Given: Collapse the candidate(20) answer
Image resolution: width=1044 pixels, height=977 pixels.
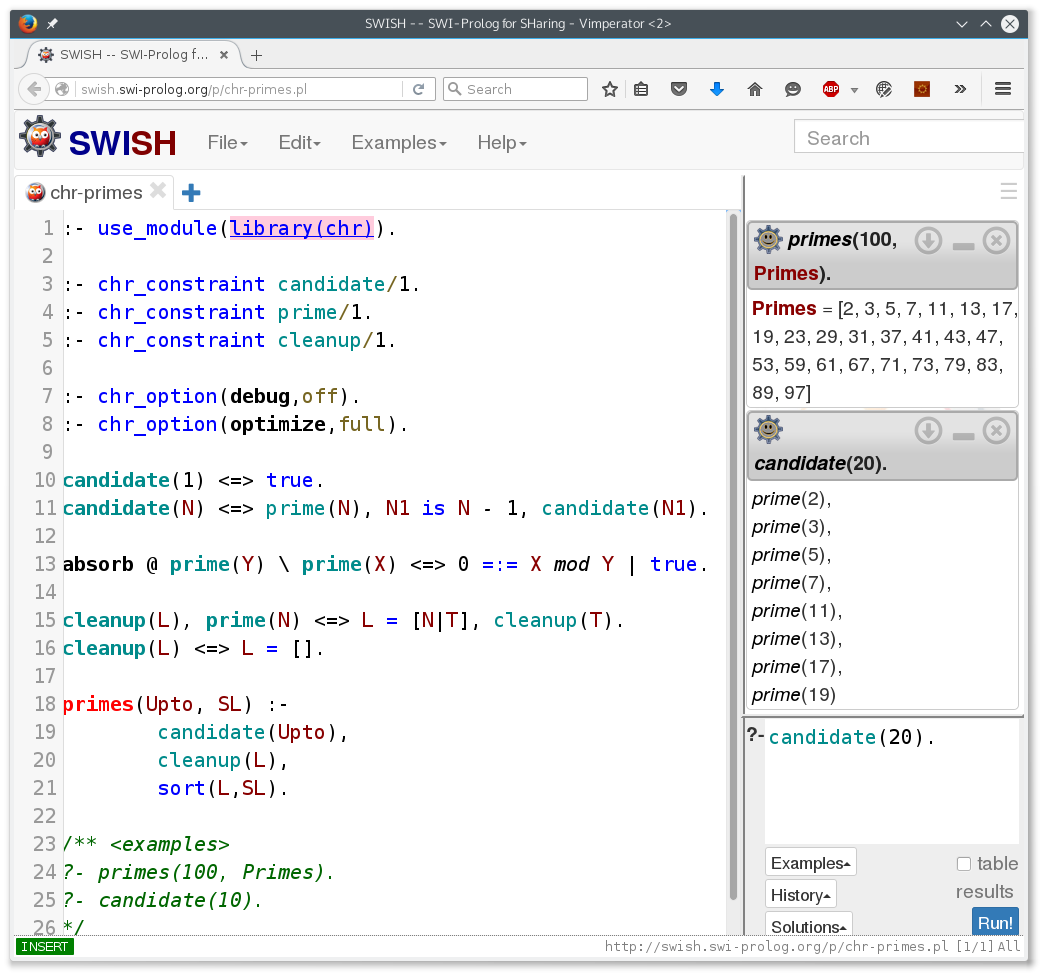Looking at the screenshot, I should (963, 436).
